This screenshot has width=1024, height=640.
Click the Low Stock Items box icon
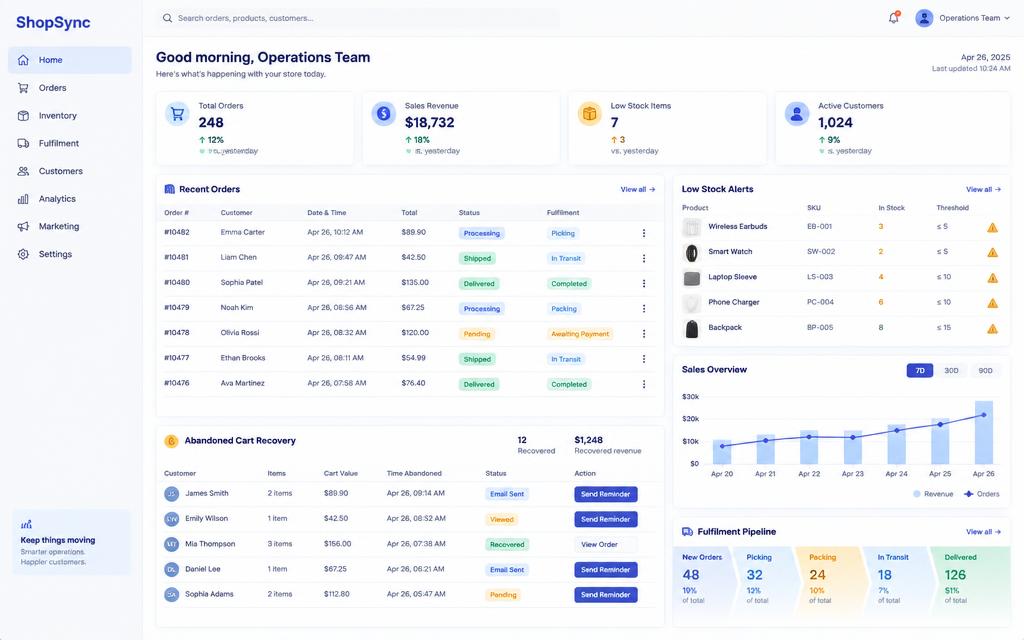tap(589, 114)
